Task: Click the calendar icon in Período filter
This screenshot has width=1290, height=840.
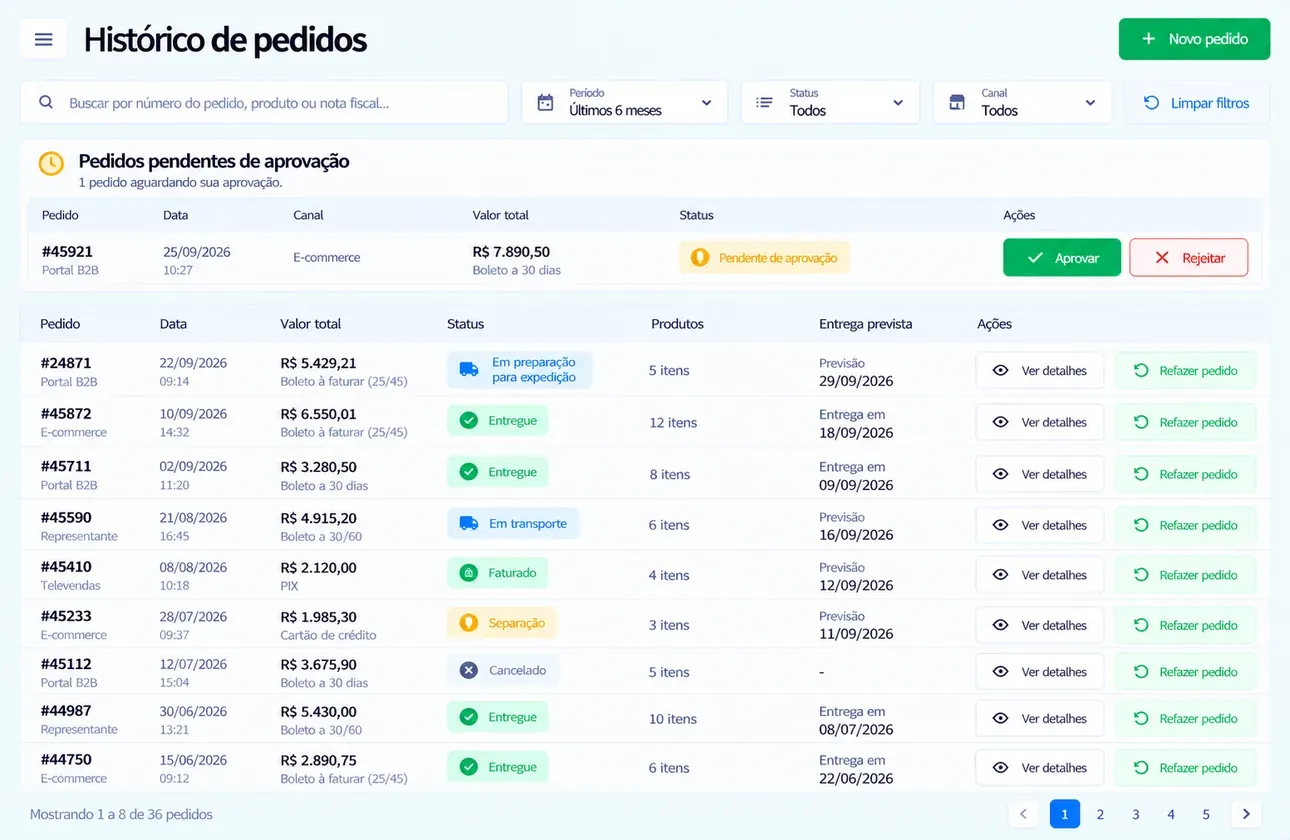Action: [545, 102]
